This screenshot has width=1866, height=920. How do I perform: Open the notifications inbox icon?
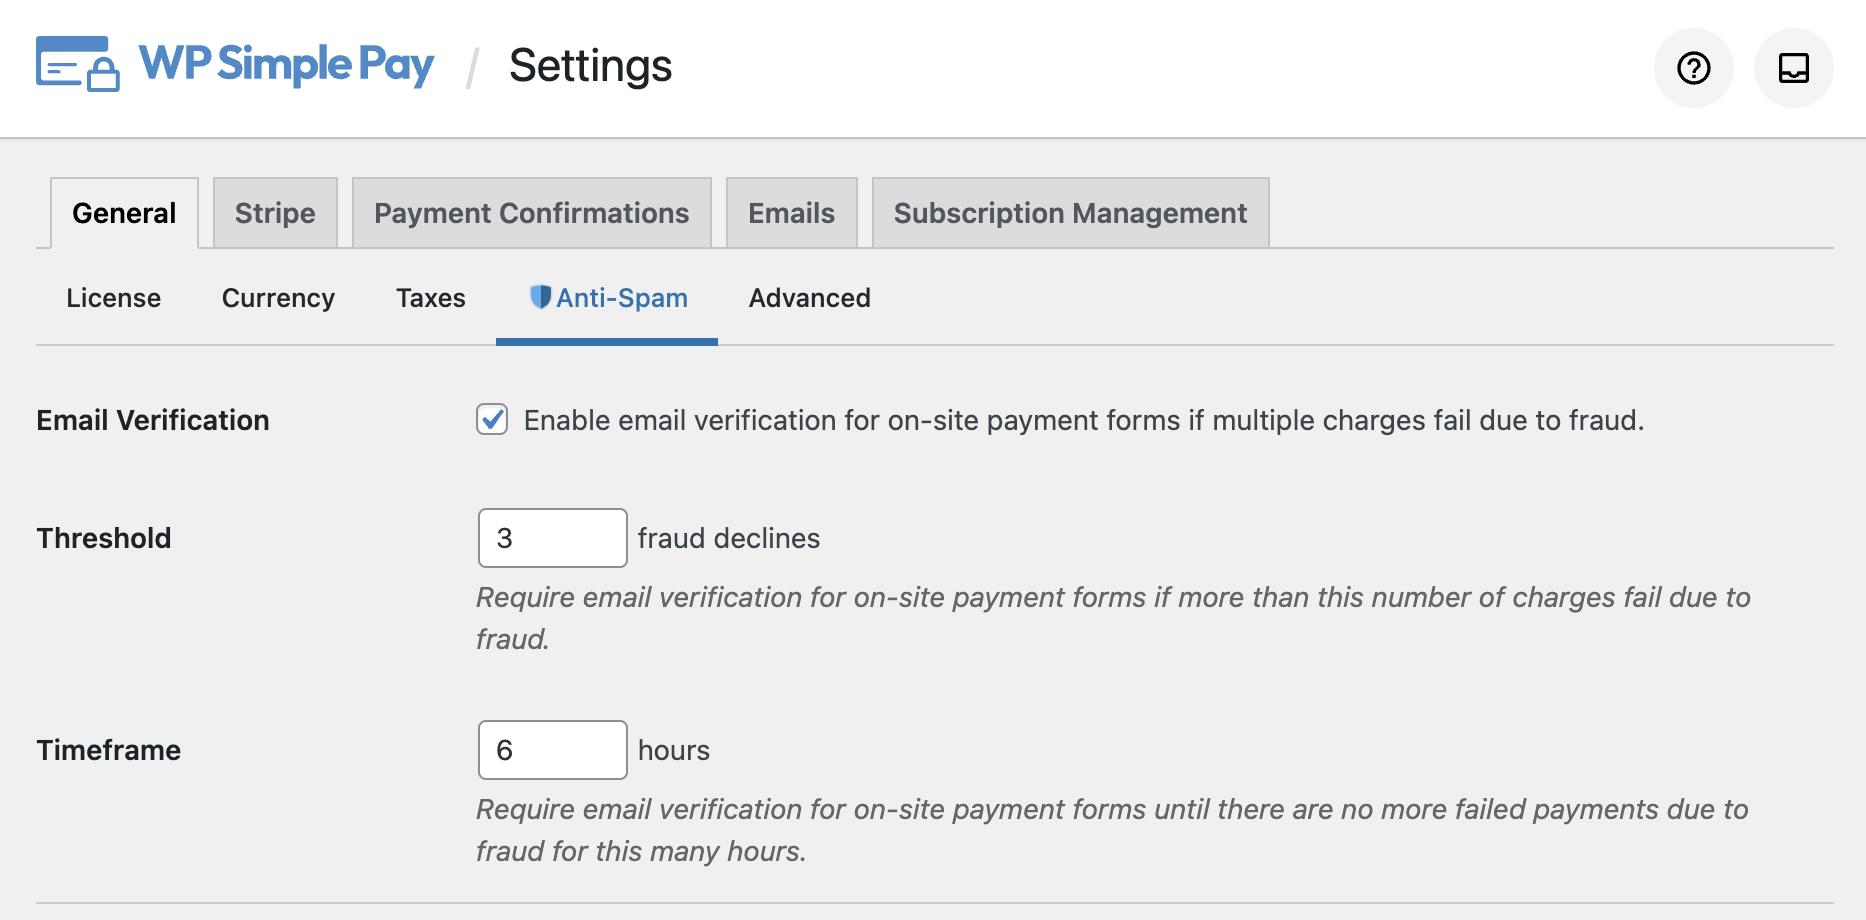point(1793,68)
